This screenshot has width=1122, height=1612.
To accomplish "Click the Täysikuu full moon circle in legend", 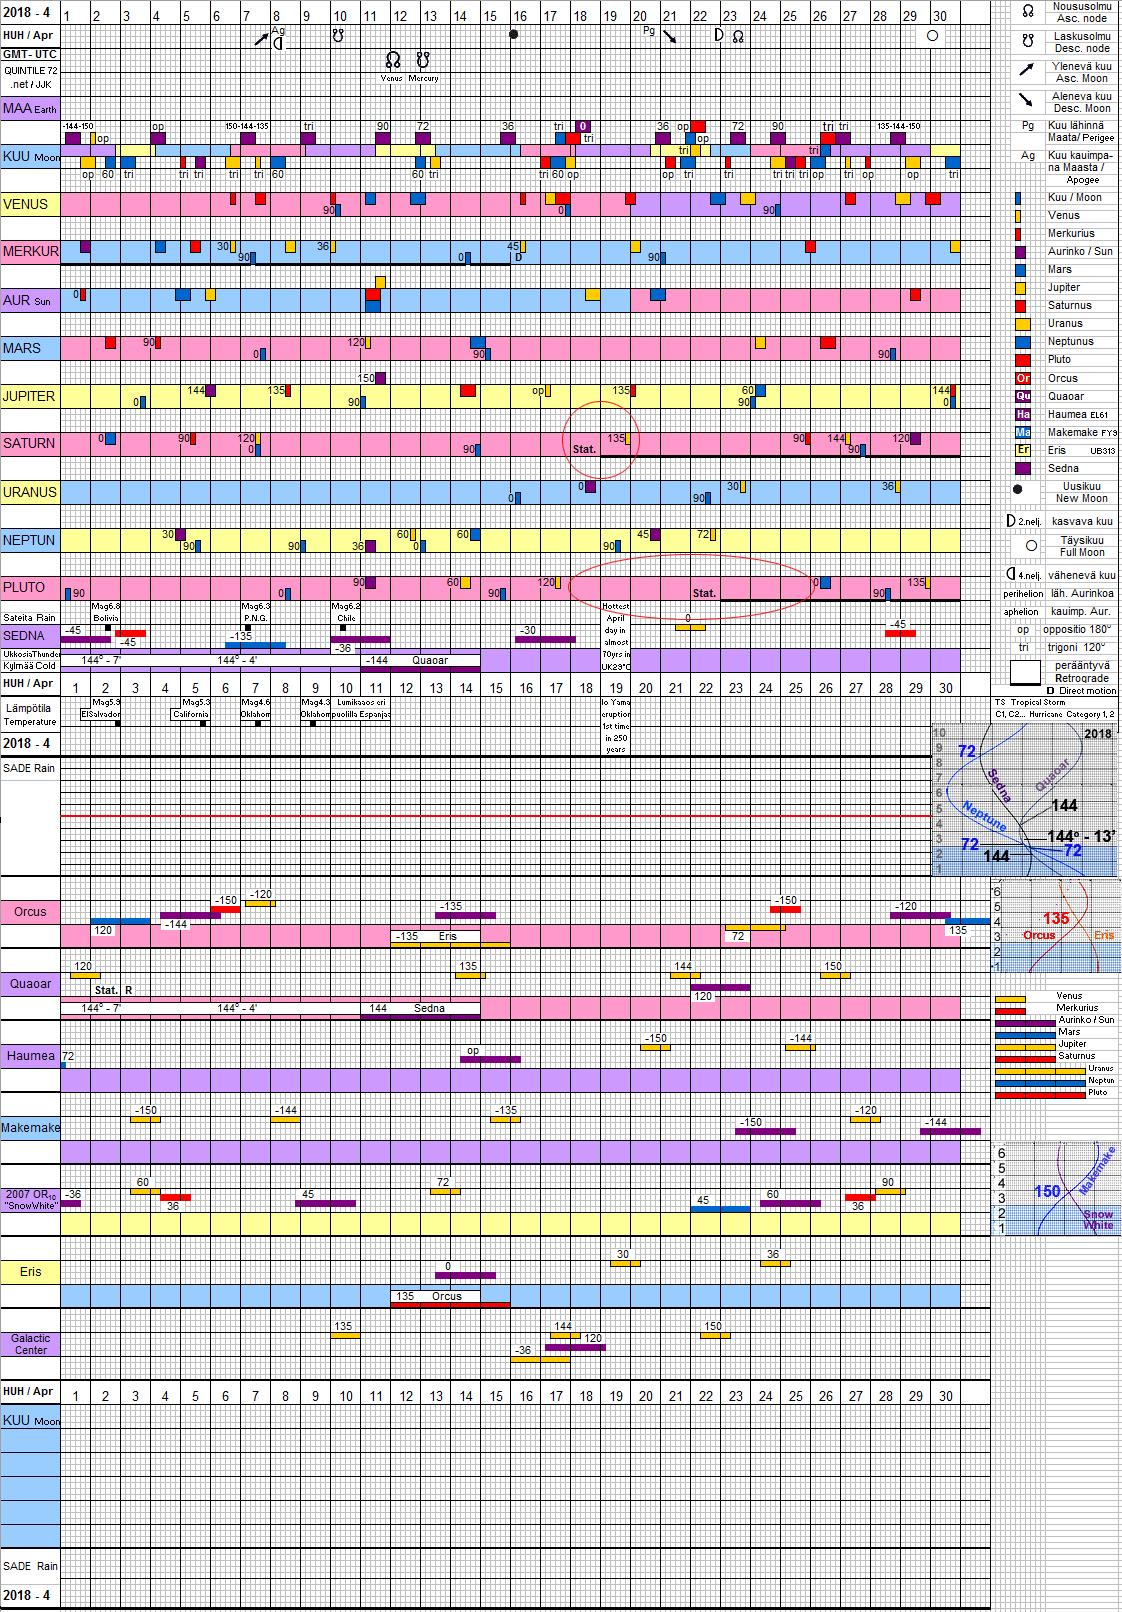I will pyautogui.click(x=1031, y=546).
